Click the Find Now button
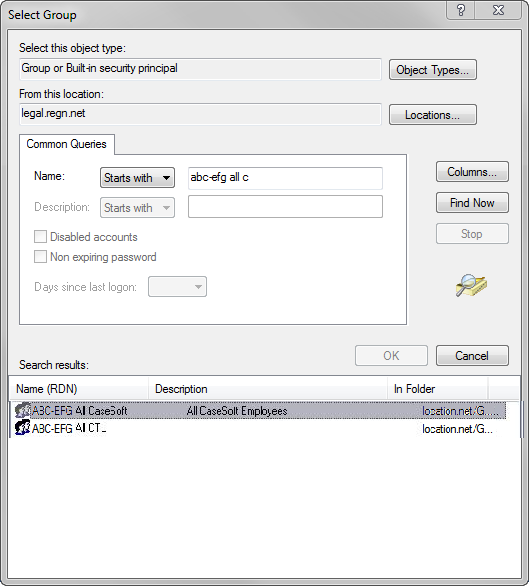Image resolution: width=530 pixels, height=586 pixels. tap(472, 203)
